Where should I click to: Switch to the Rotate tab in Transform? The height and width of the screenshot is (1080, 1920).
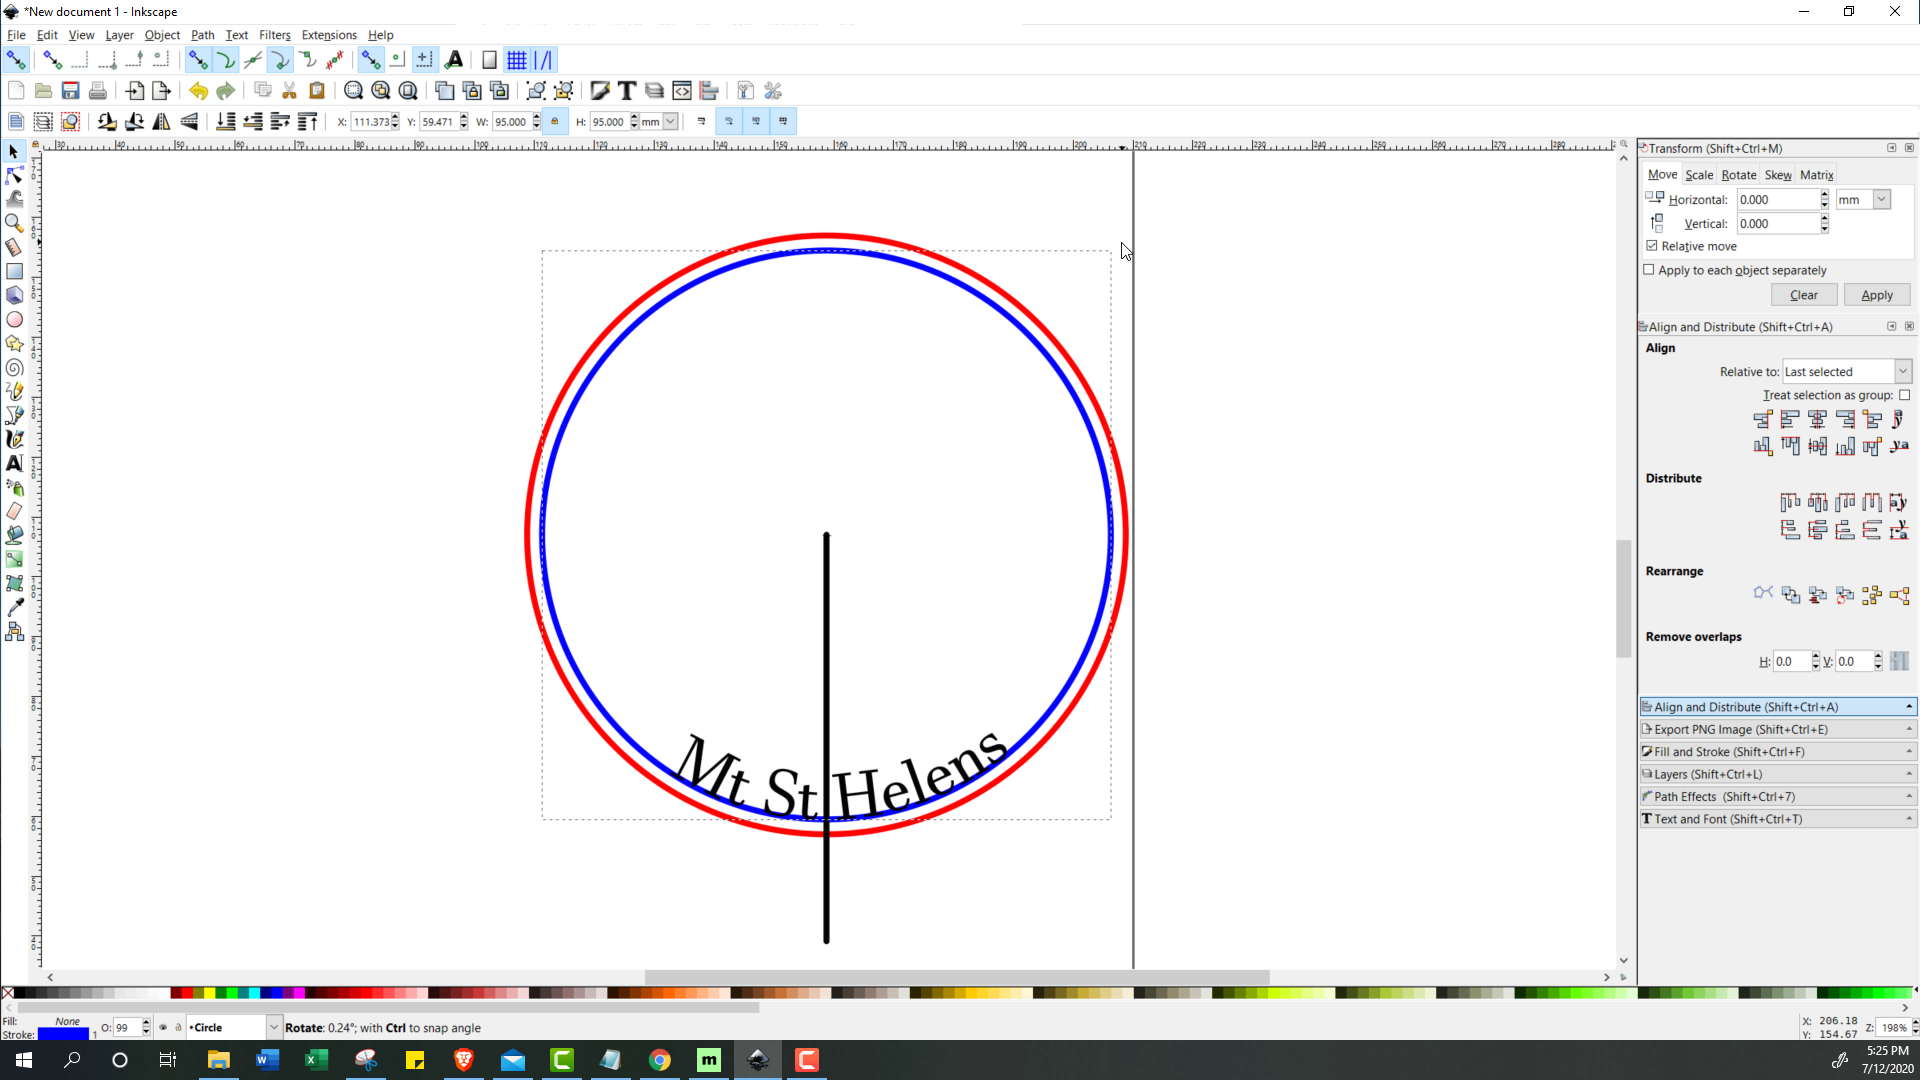click(x=1739, y=175)
